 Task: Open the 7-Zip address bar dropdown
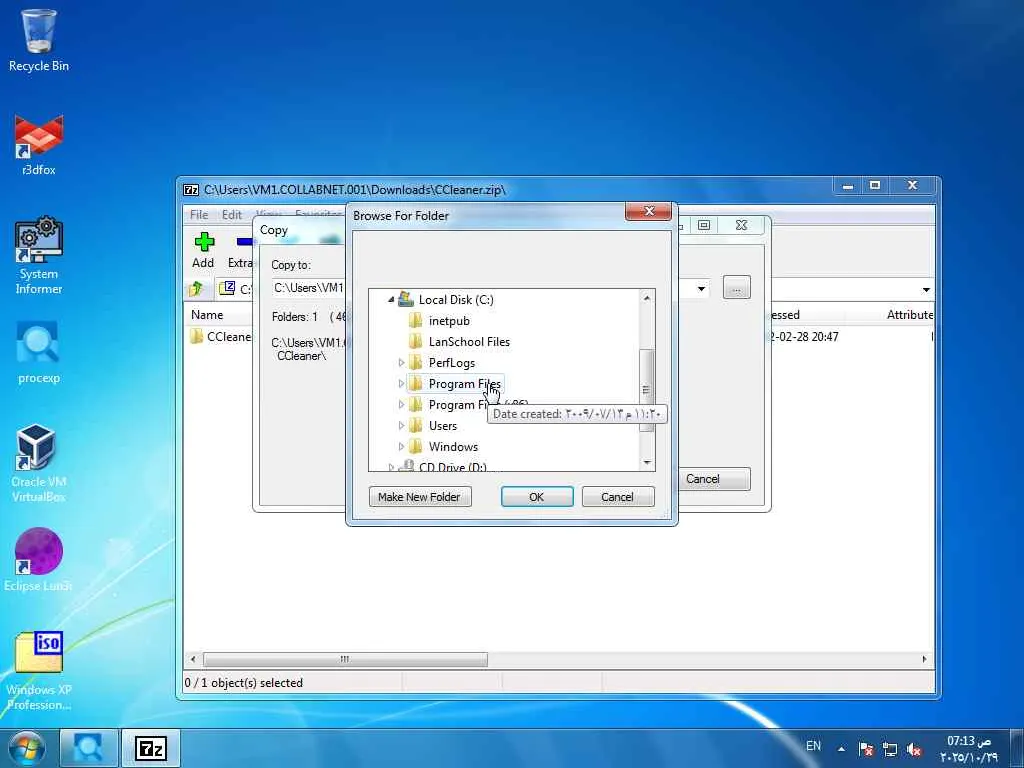[926, 289]
